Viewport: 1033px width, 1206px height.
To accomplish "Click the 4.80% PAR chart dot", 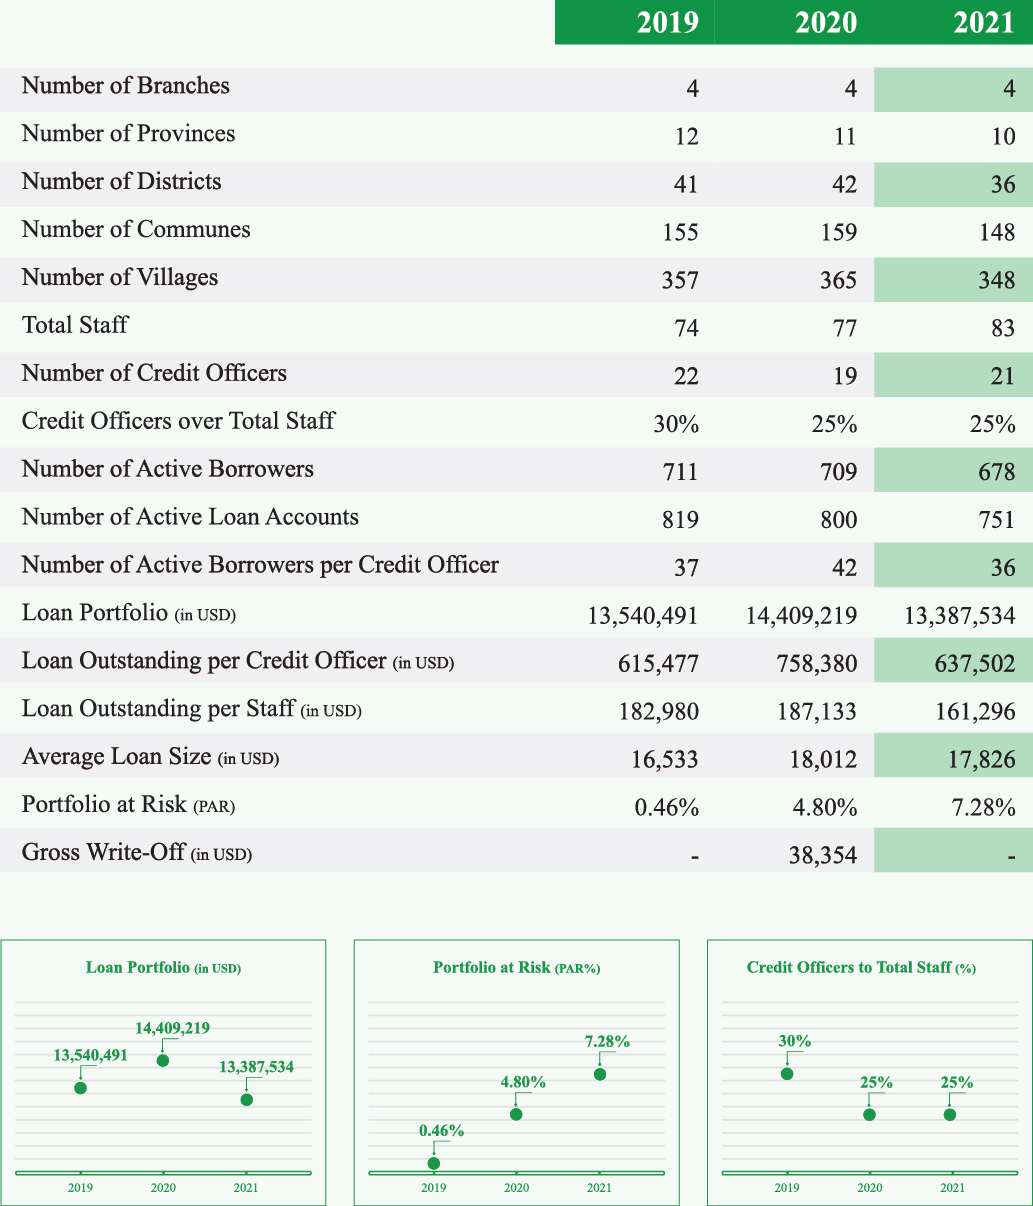I will click(x=516, y=1114).
